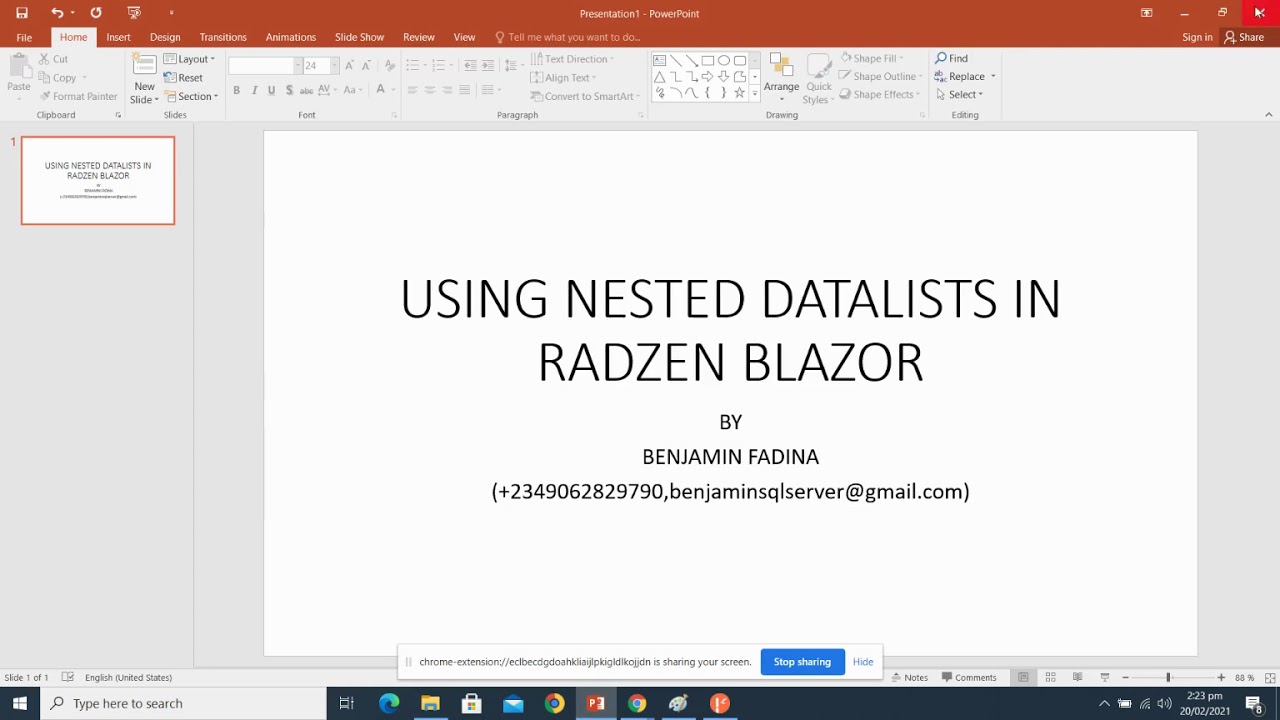Open the Comments pane
This screenshot has width=1280, height=720.
click(969, 677)
